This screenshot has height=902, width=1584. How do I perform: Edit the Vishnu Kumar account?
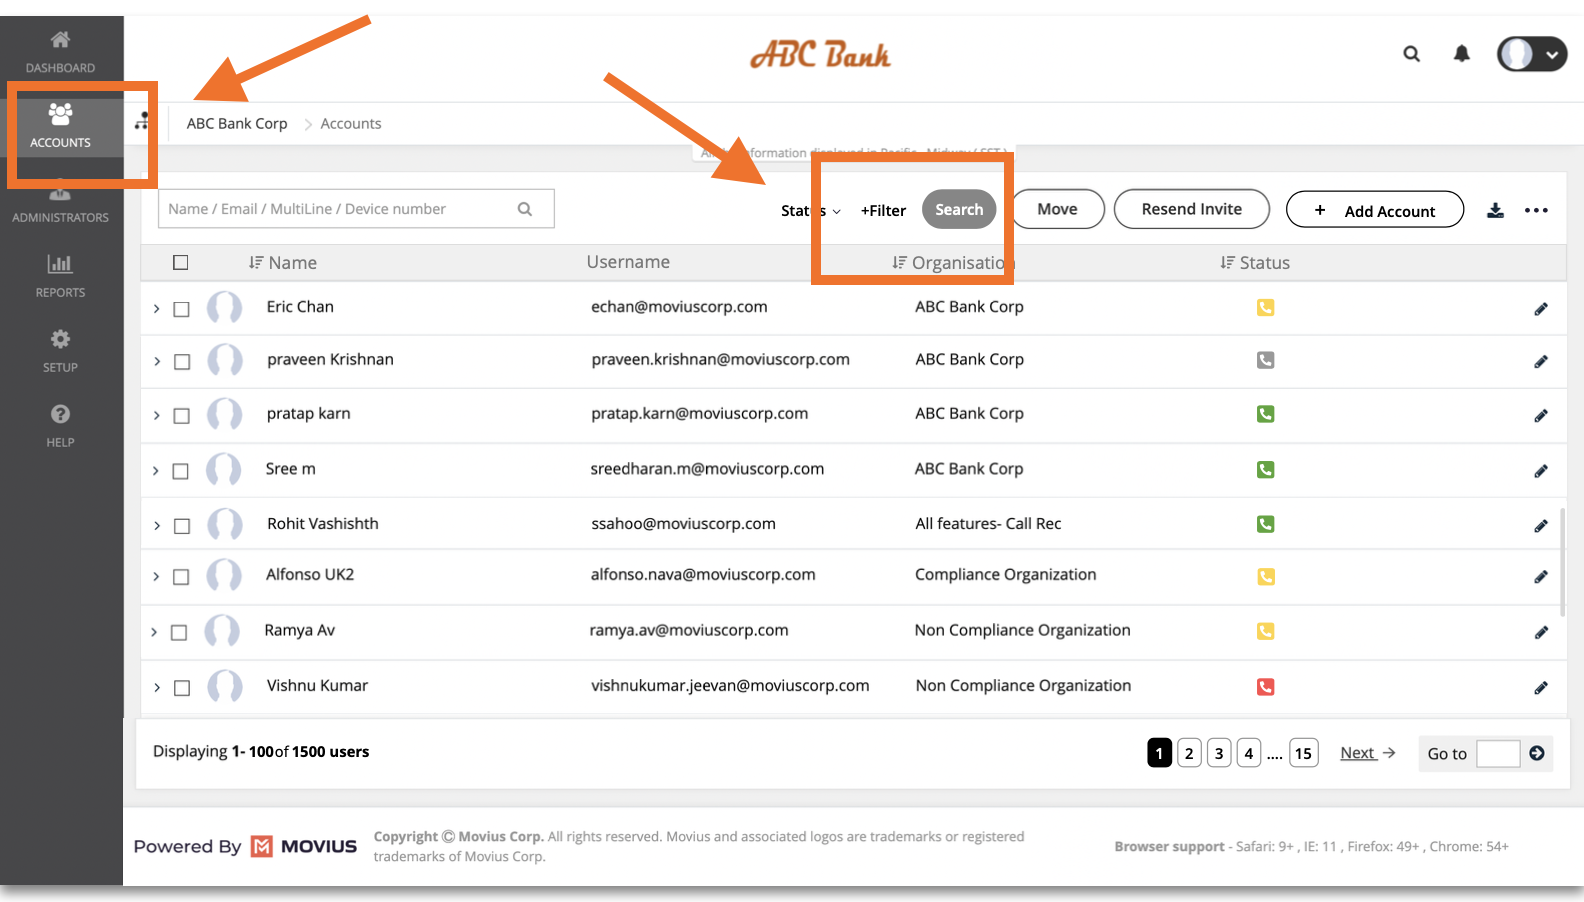(1541, 687)
